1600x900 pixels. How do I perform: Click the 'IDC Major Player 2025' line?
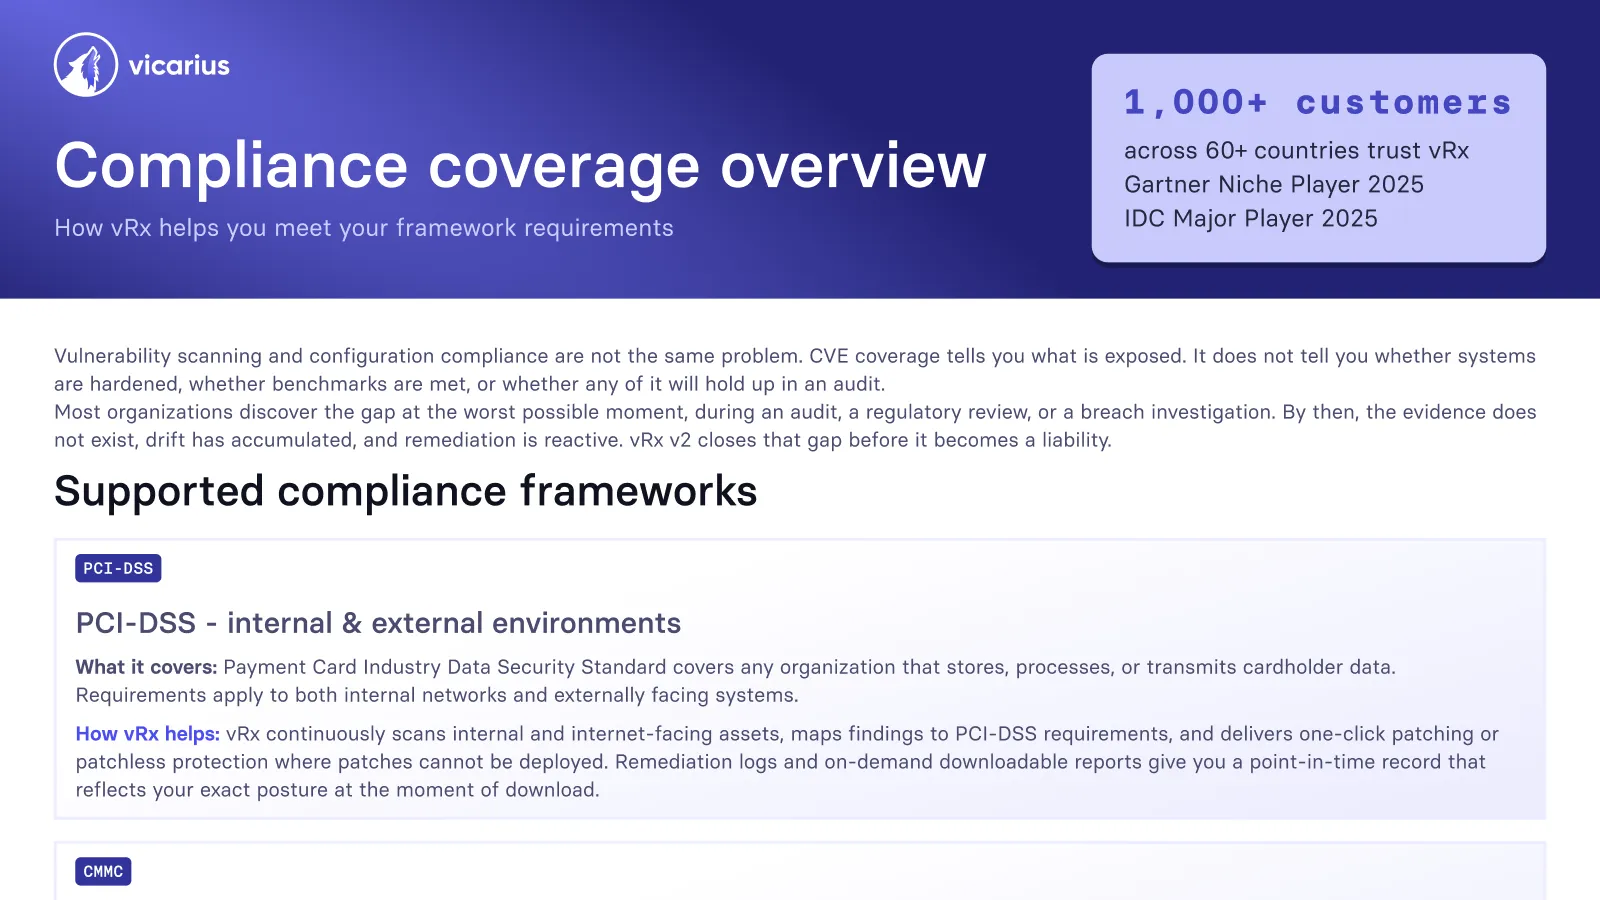1250,219
